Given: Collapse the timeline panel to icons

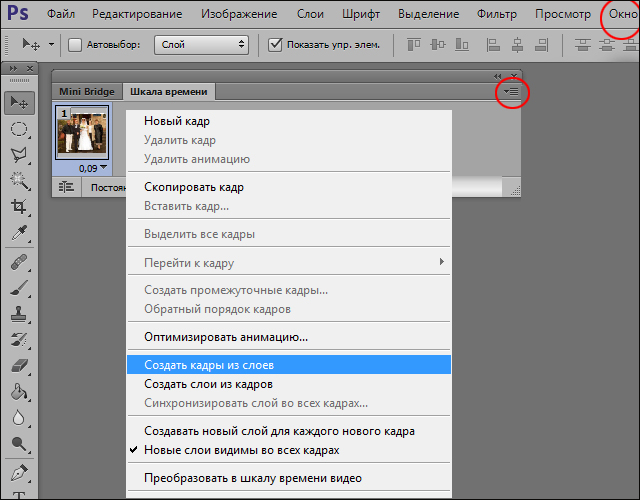Looking at the screenshot, I should coord(497,76).
